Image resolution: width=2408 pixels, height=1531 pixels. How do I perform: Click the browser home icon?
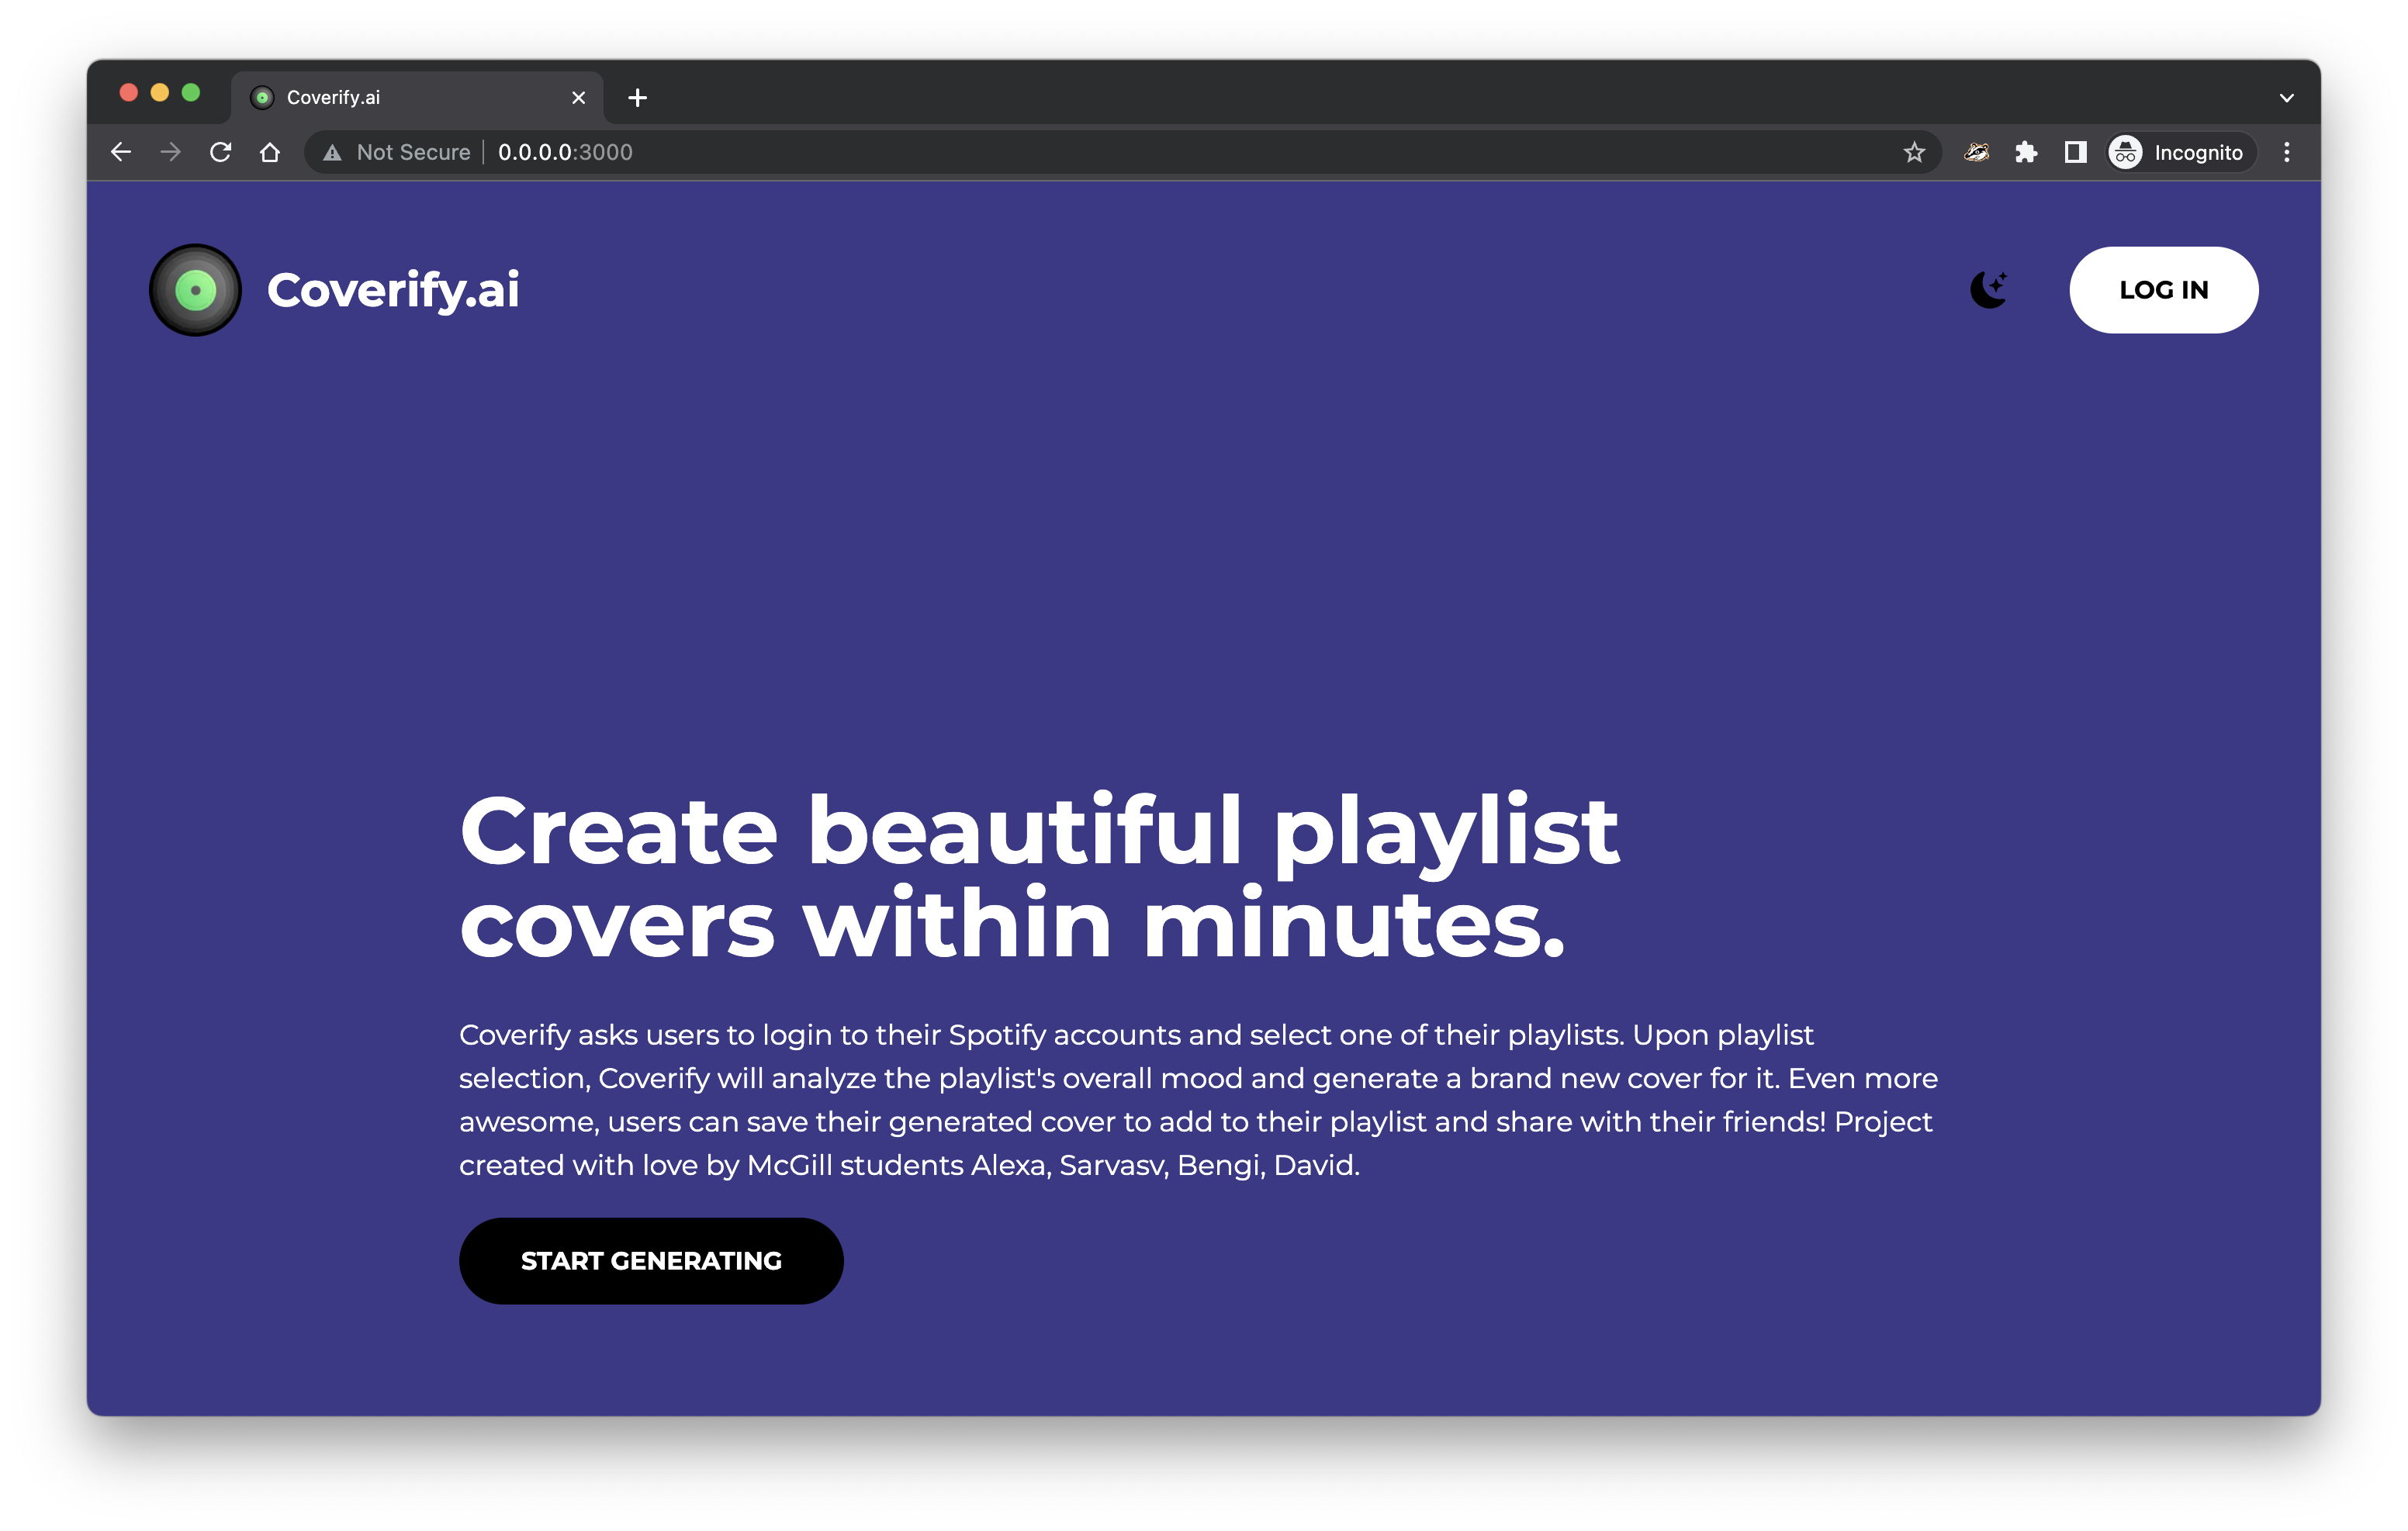click(270, 152)
